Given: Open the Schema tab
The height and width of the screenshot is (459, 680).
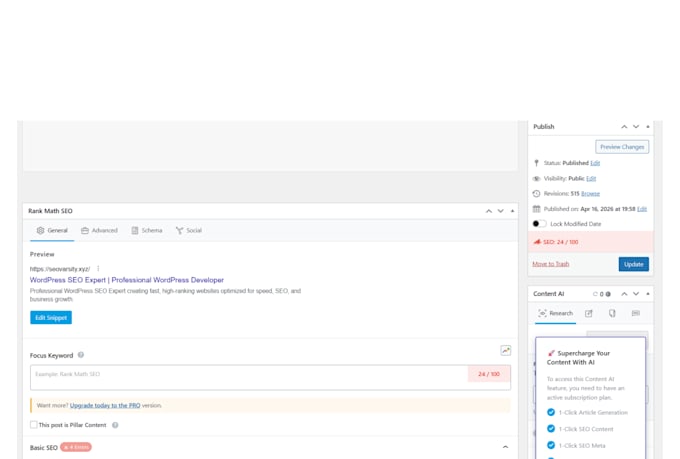Looking at the screenshot, I should [x=147, y=230].
